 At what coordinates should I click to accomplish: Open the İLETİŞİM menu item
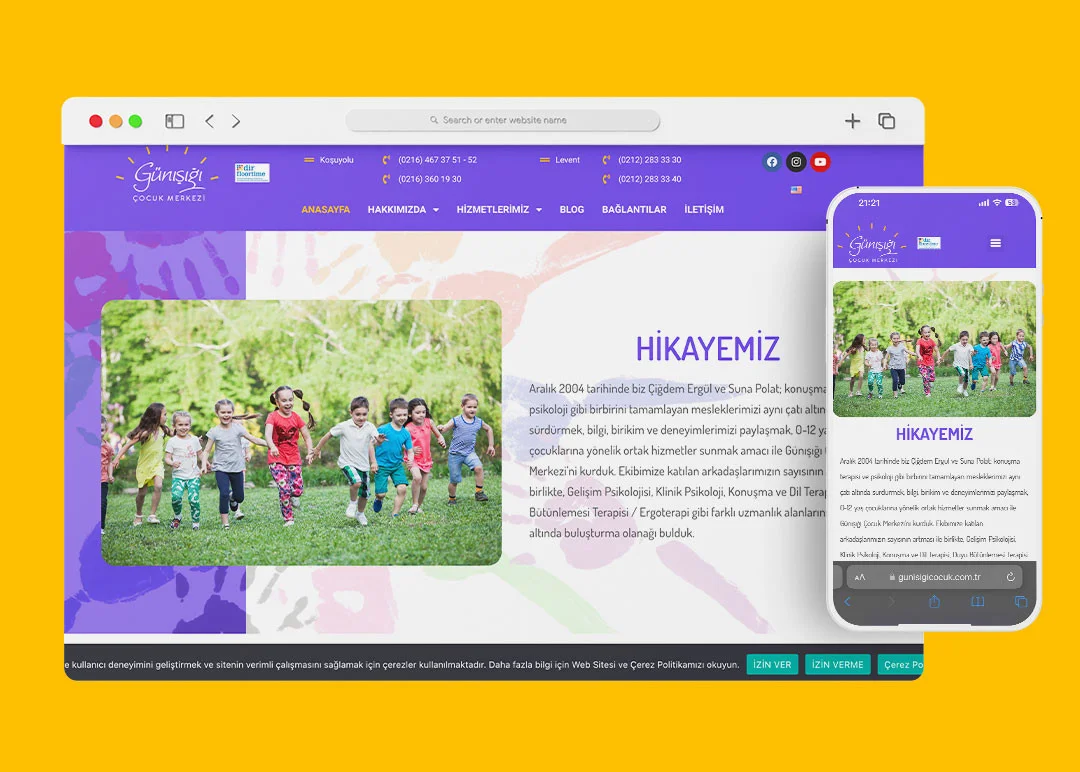pos(704,209)
